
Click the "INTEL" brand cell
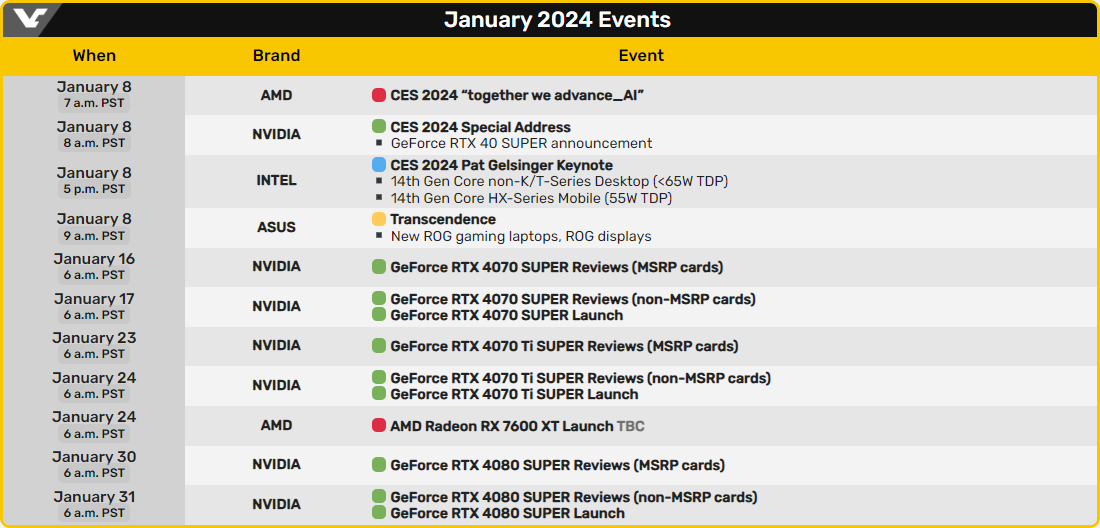[276, 181]
